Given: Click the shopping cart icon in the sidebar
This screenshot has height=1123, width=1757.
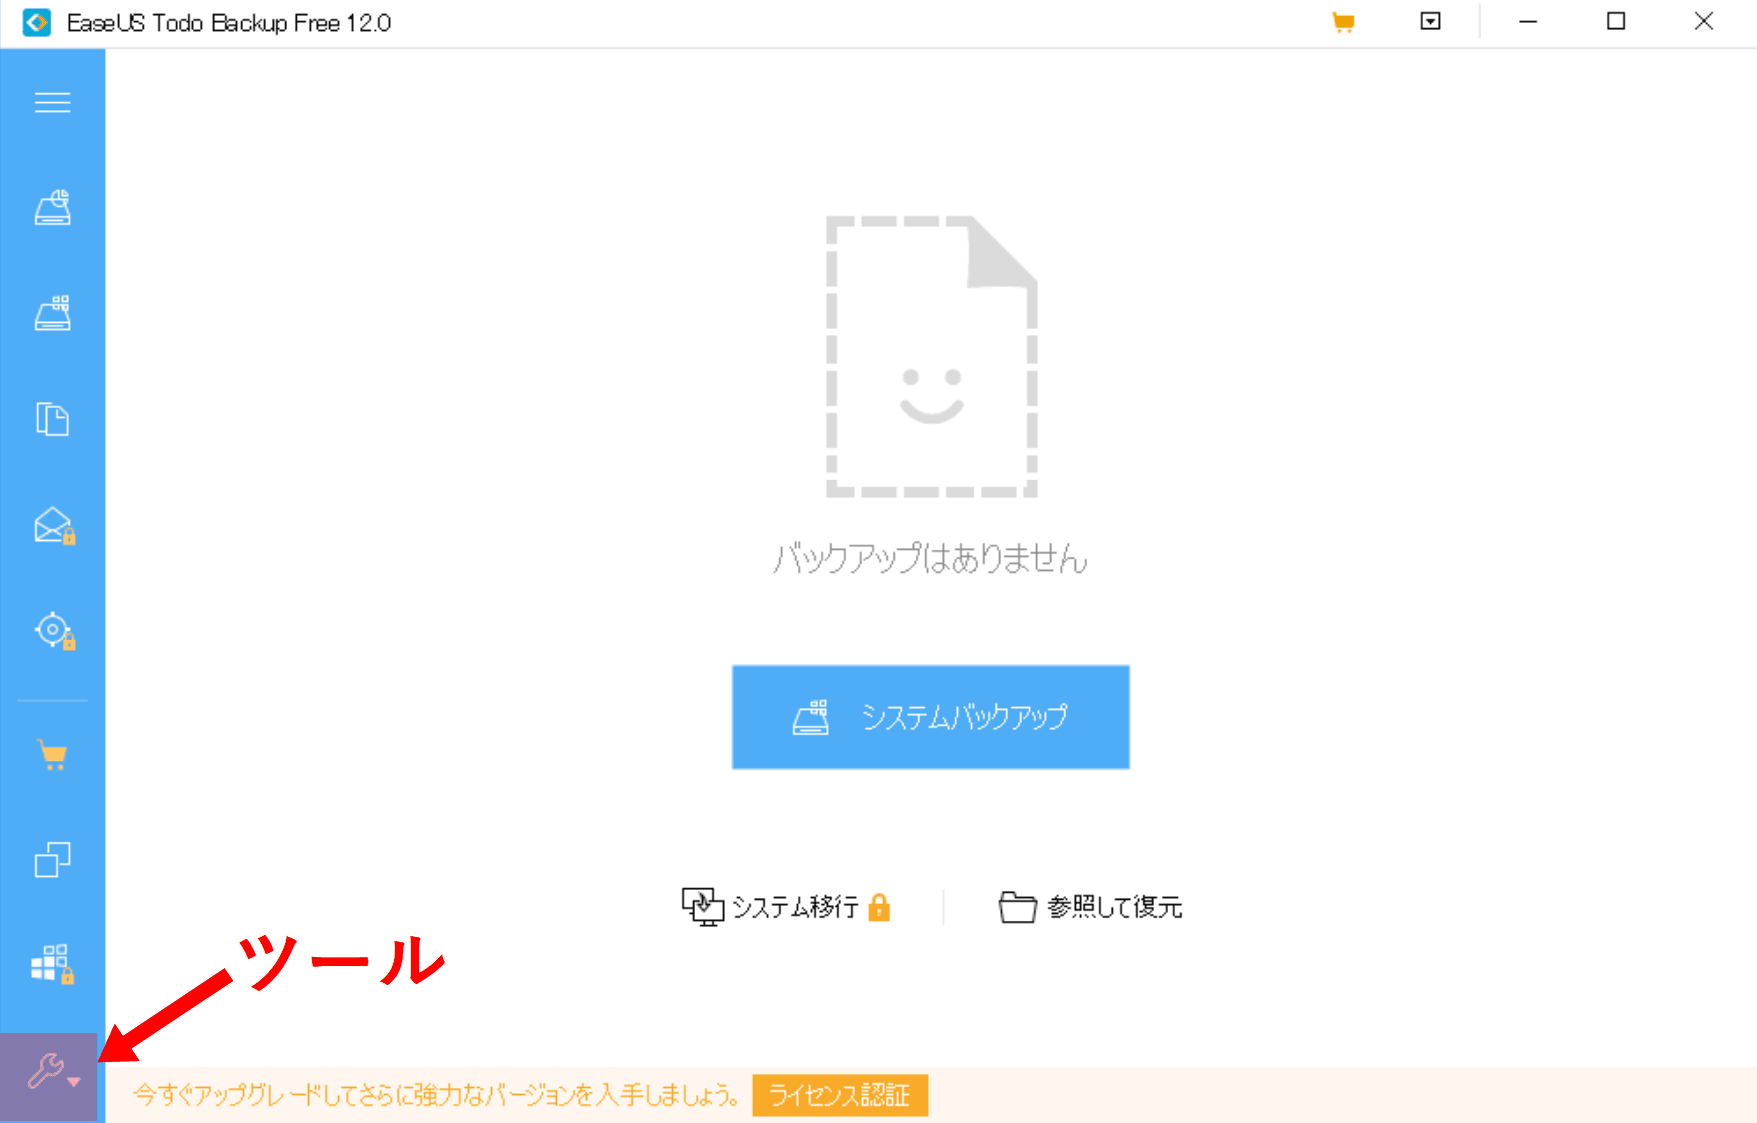Looking at the screenshot, I should (52, 754).
